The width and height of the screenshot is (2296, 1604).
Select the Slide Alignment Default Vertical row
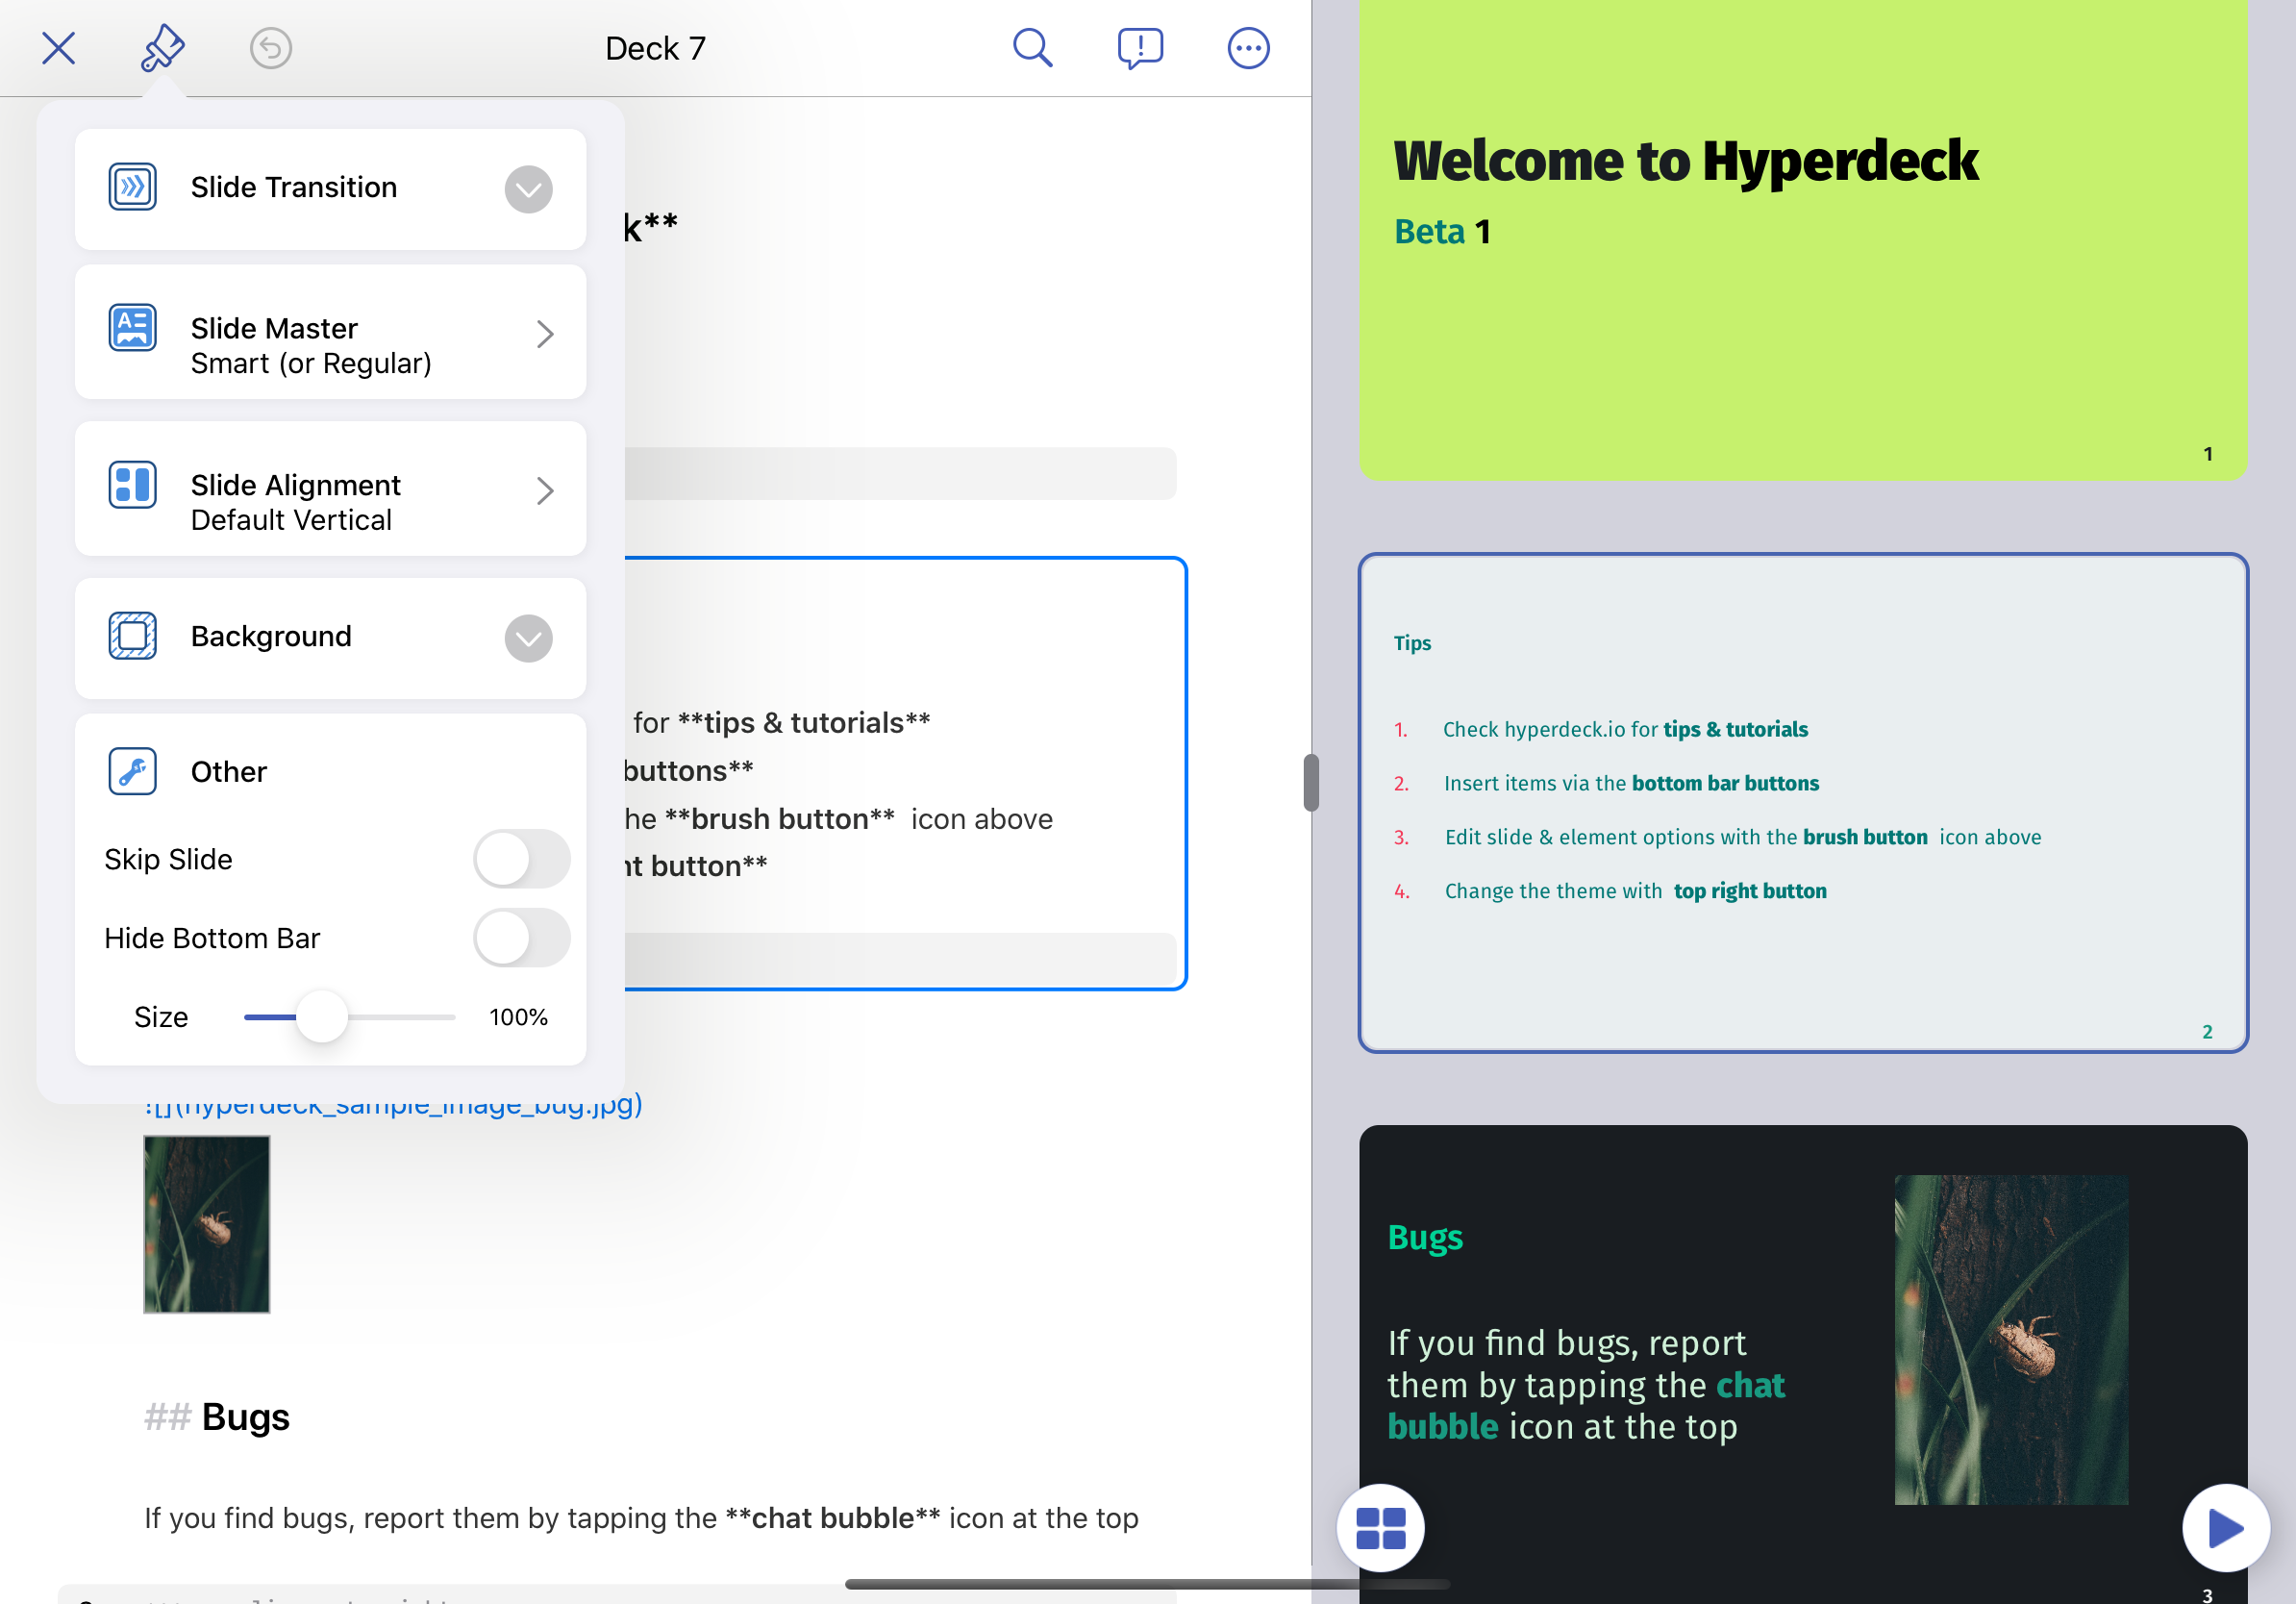pos(330,489)
